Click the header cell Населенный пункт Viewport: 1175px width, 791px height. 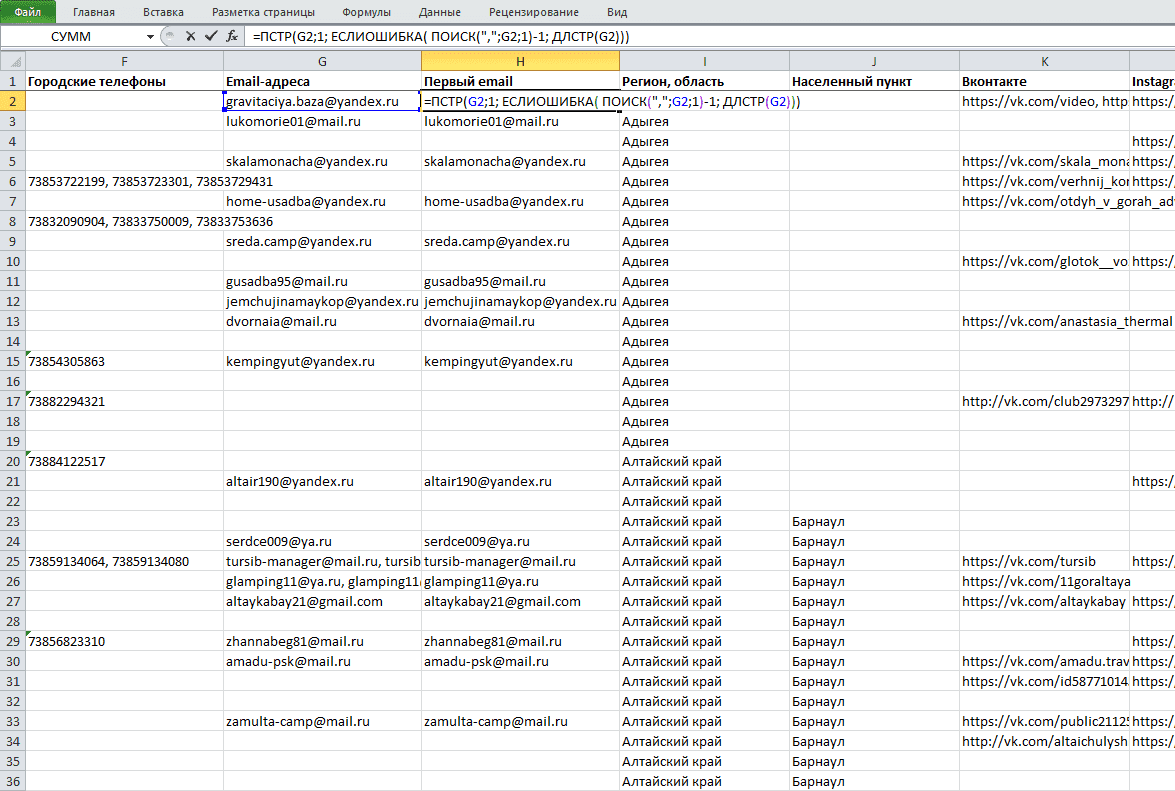pyautogui.click(x=875, y=82)
